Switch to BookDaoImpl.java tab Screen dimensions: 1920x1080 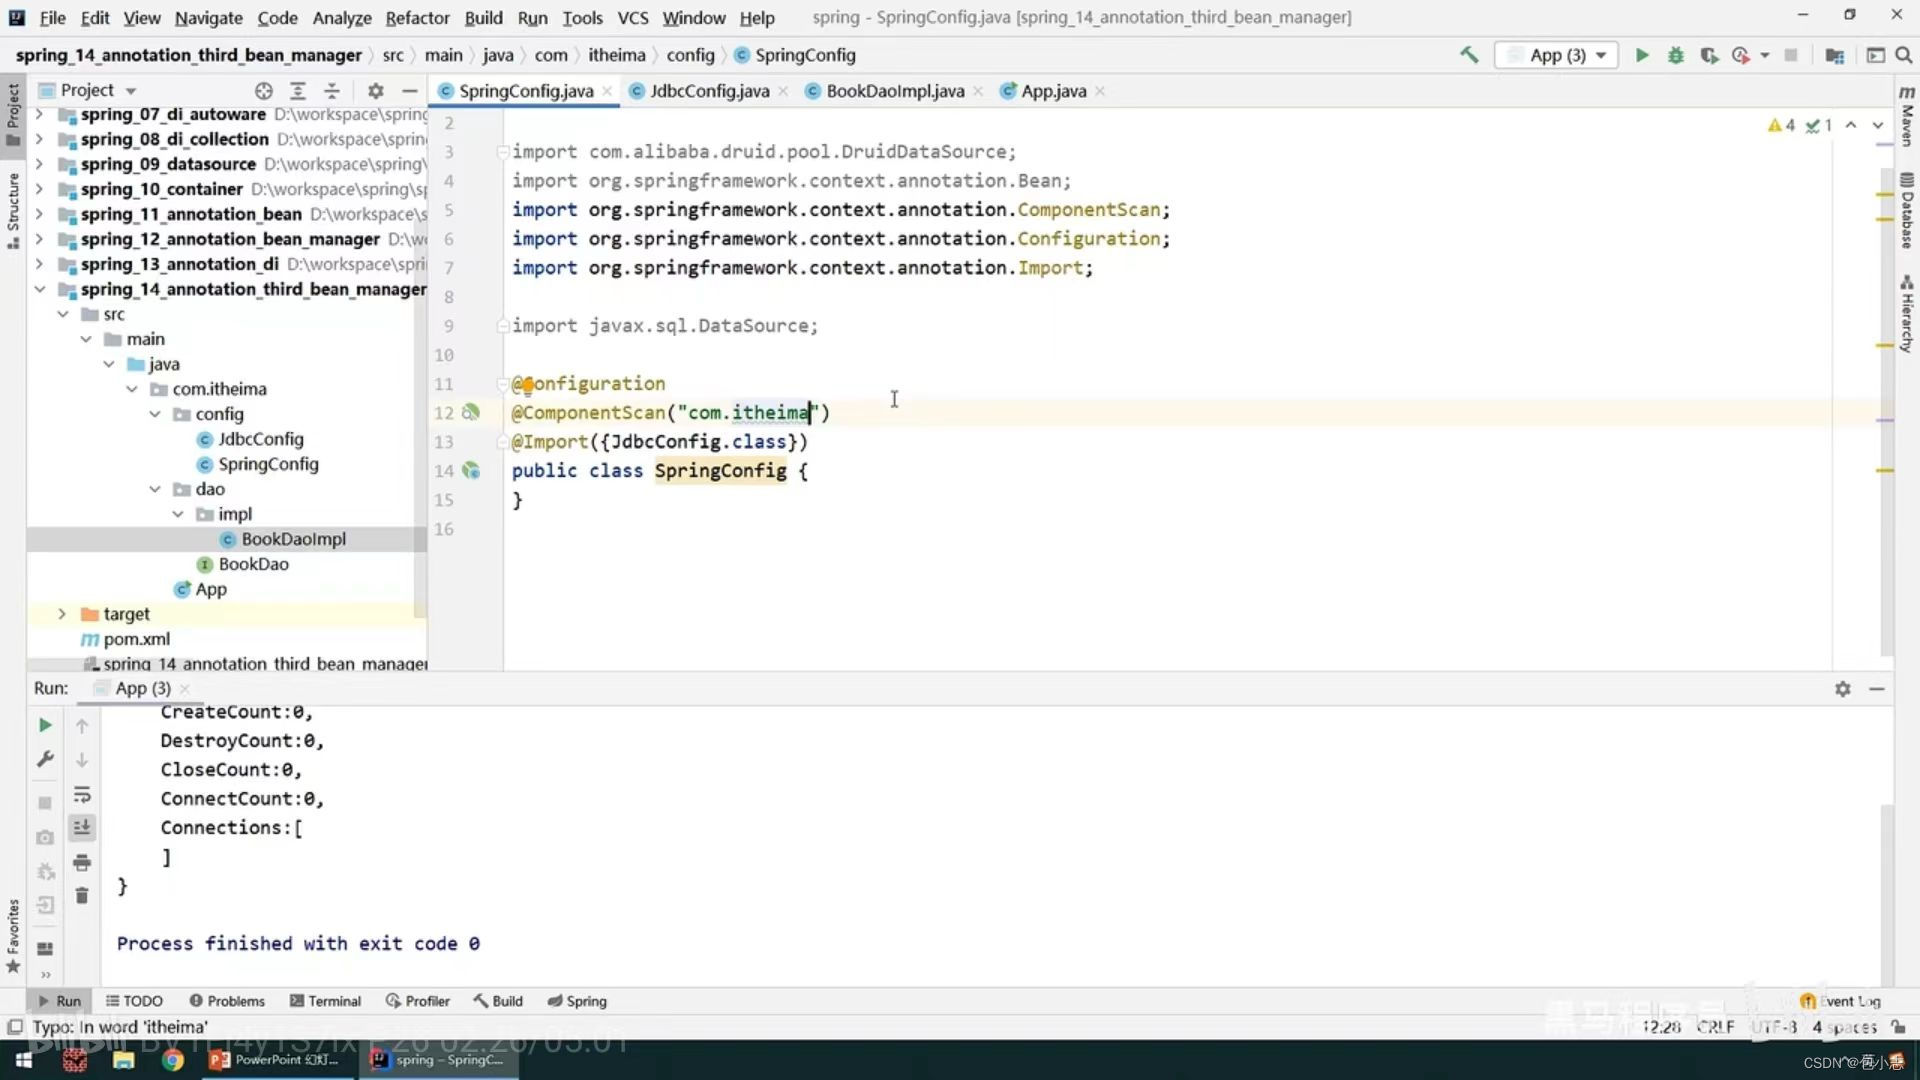[895, 91]
